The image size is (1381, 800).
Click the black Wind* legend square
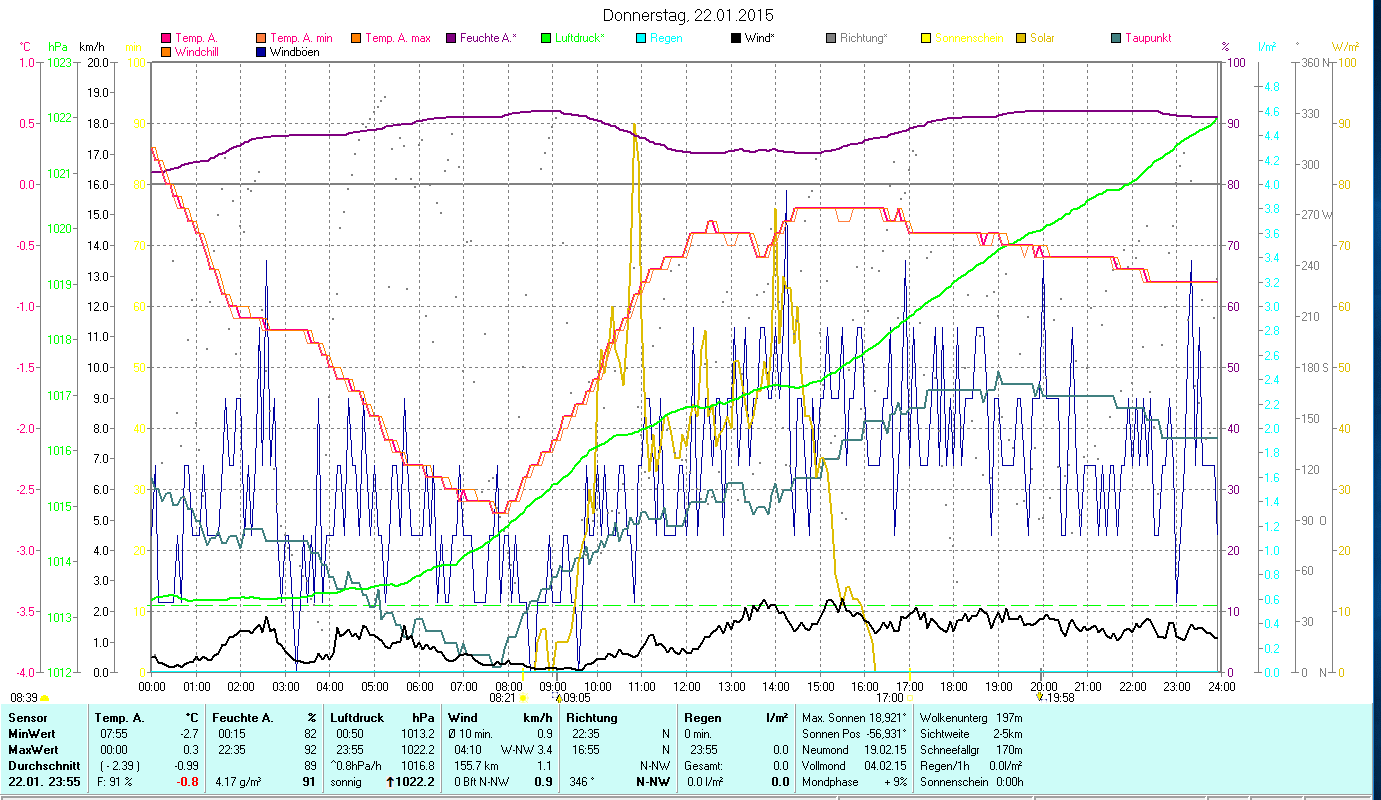pyautogui.click(x=735, y=39)
